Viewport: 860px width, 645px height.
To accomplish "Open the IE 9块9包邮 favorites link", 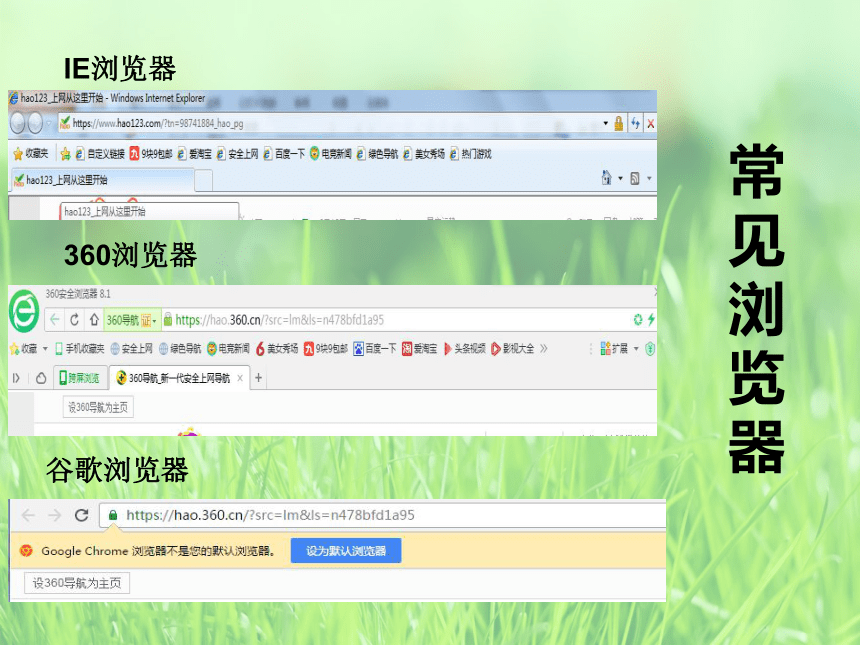I will point(151,154).
